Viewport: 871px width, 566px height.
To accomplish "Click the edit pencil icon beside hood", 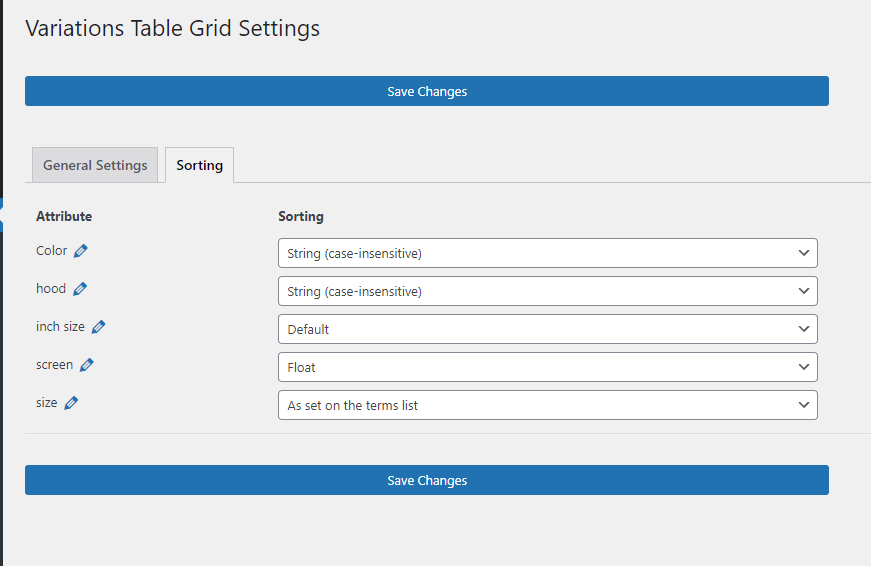I will point(80,289).
